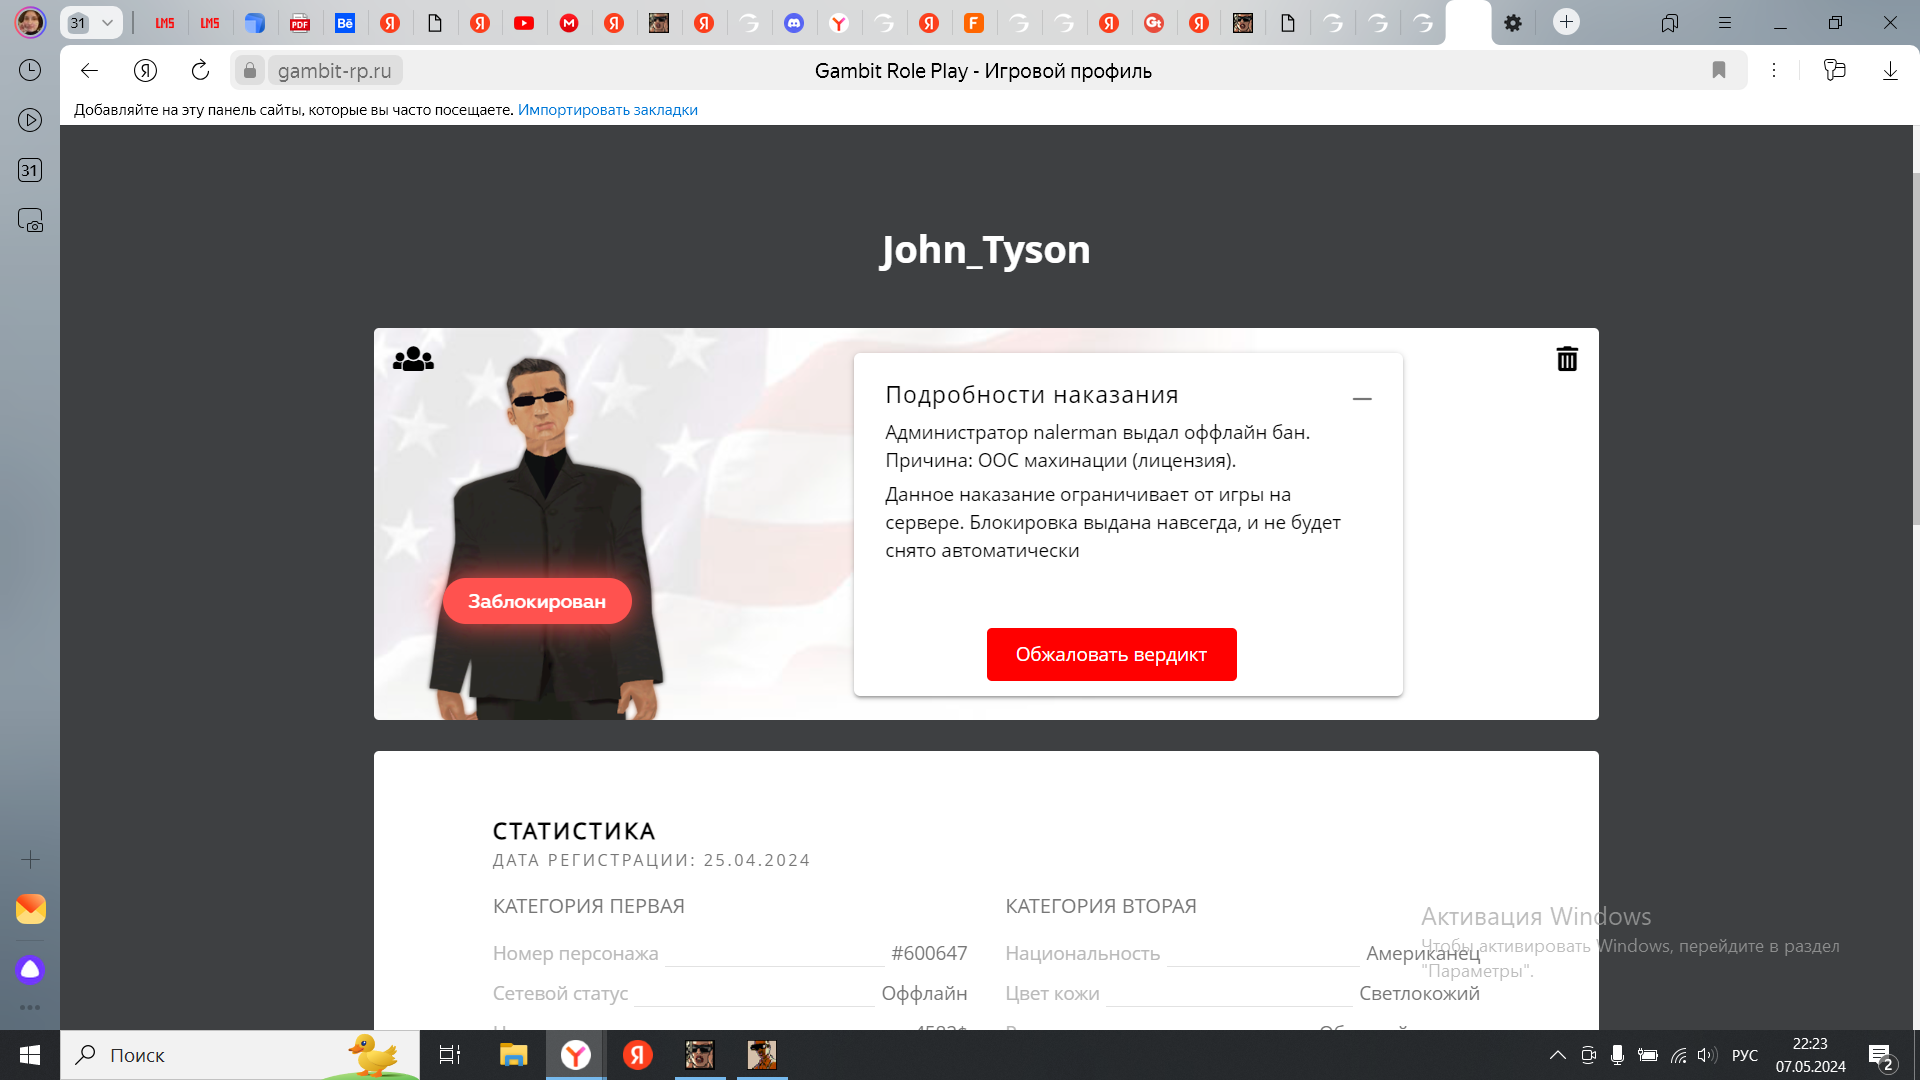This screenshot has width=1920, height=1080.
Task: Open downloads icon in browser toolbar
Action: click(x=1890, y=70)
